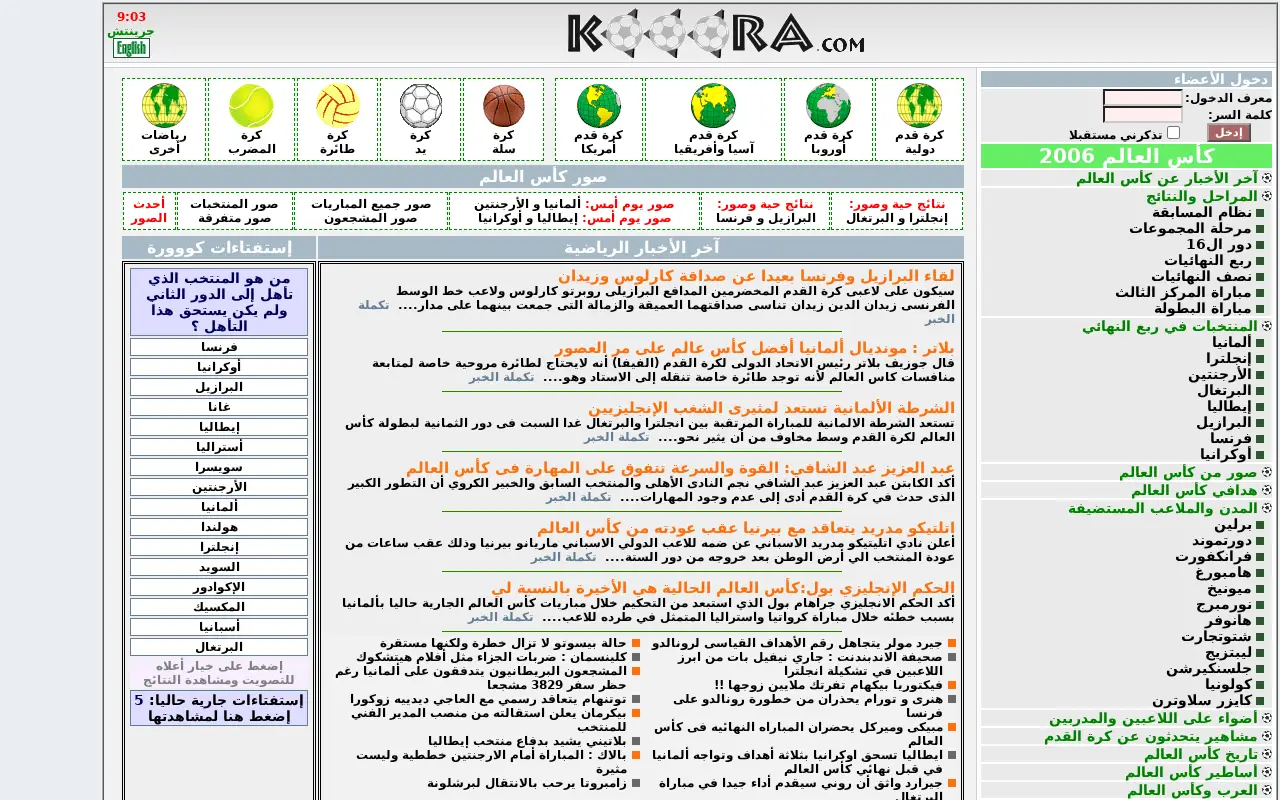Click the World Cup 2006 (كأس العالم 2006) green banner

click(1126, 156)
